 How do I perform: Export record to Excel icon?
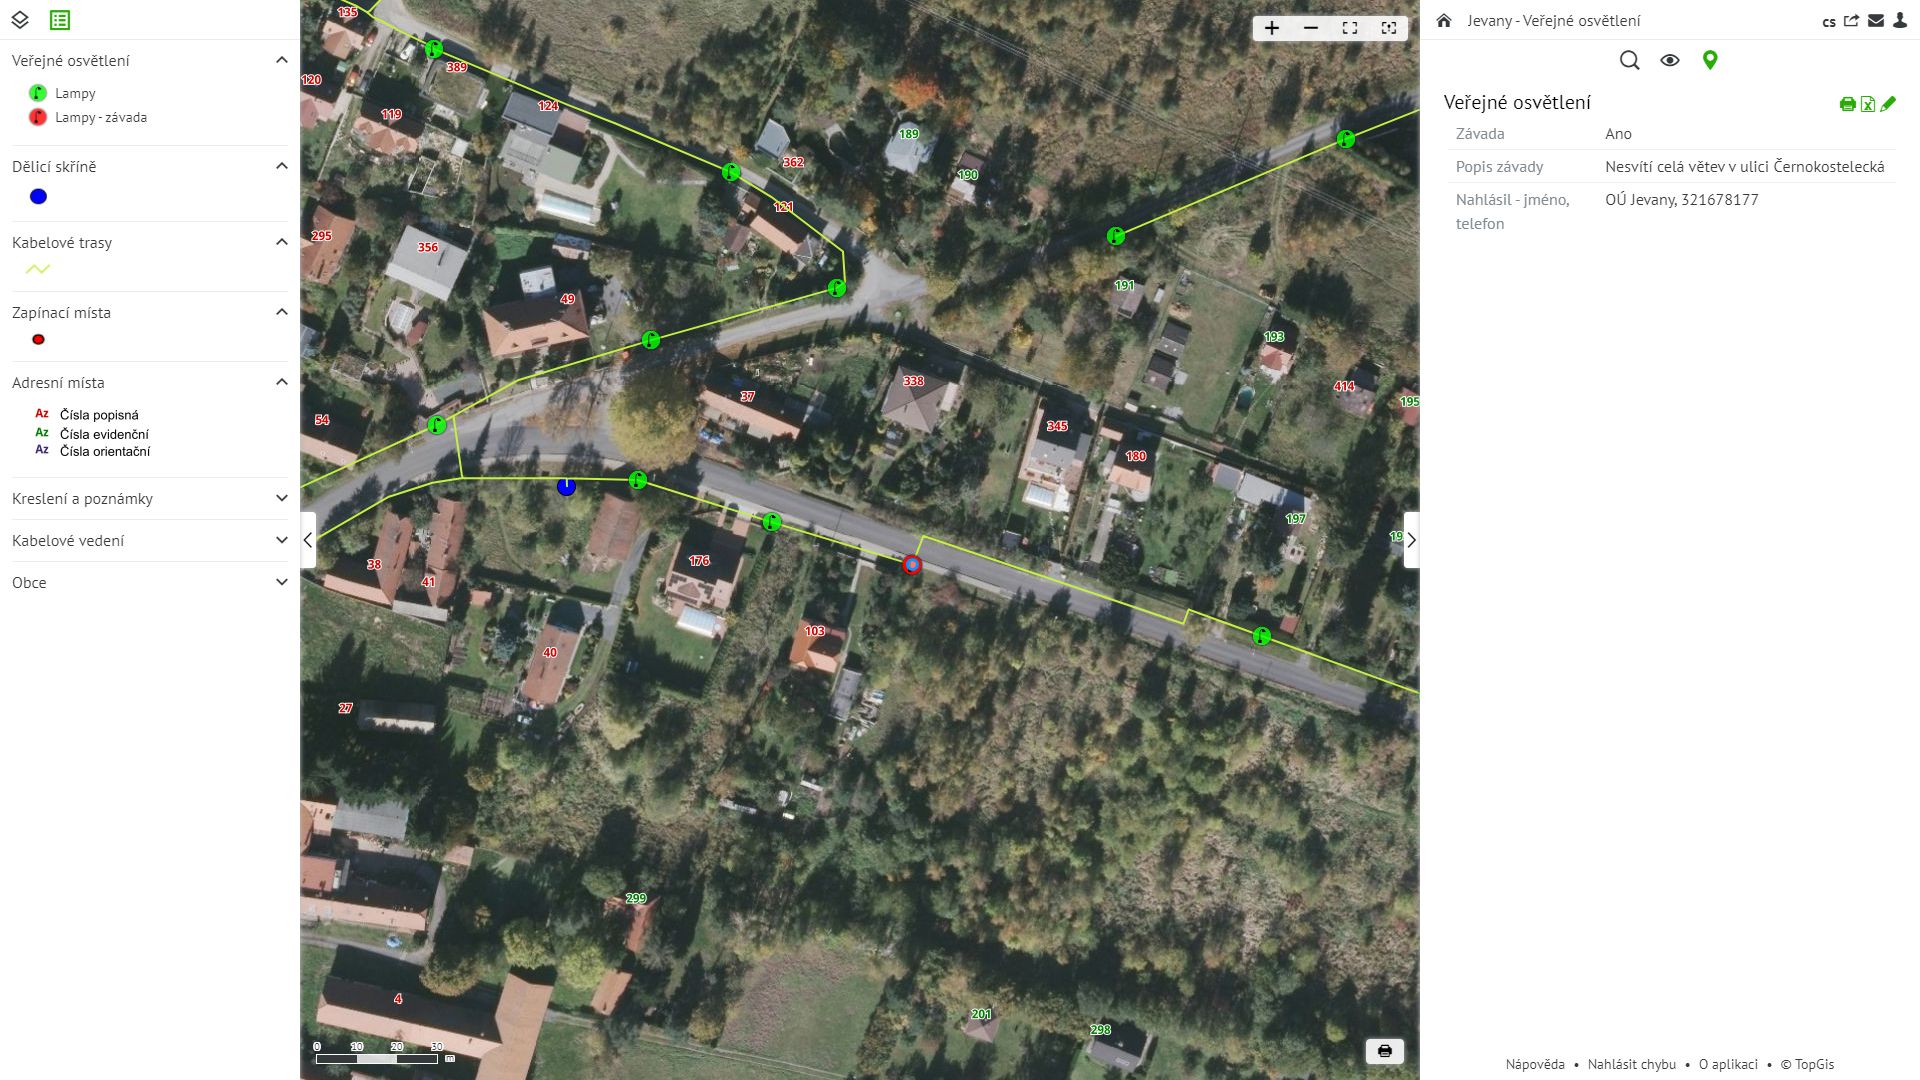tap(1868, 104)
